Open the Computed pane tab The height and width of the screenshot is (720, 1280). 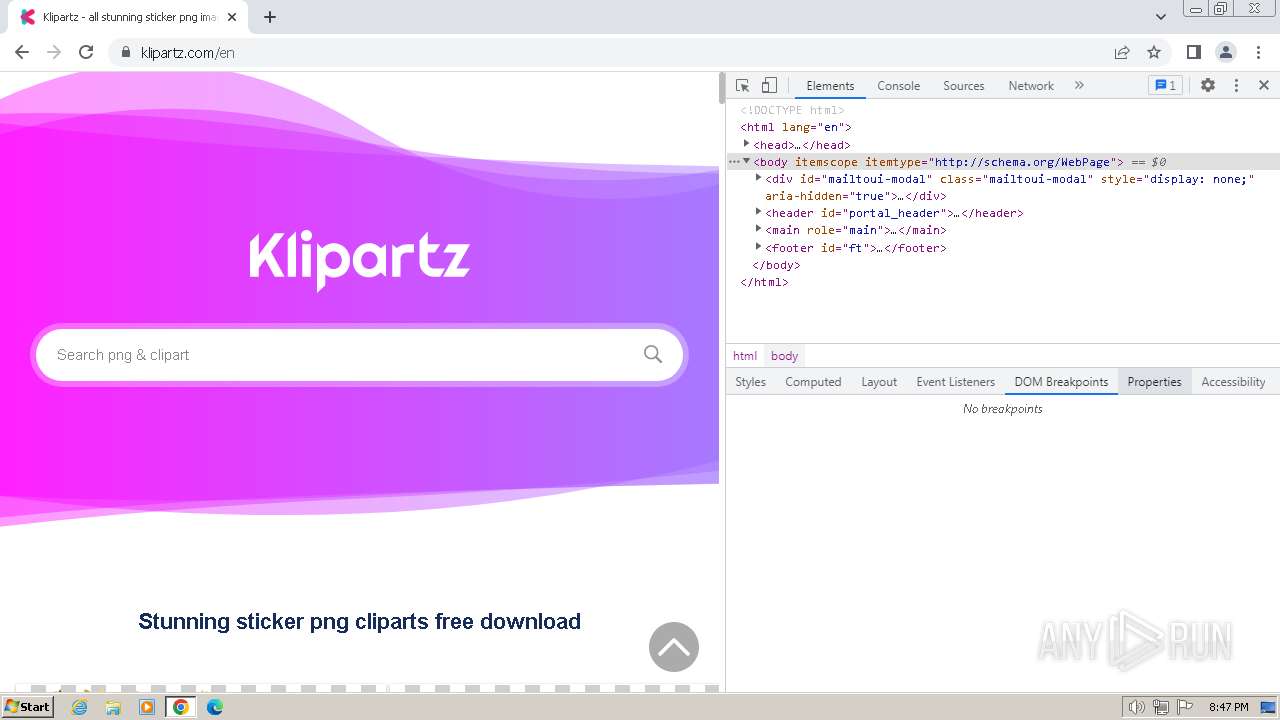(813, 382)
